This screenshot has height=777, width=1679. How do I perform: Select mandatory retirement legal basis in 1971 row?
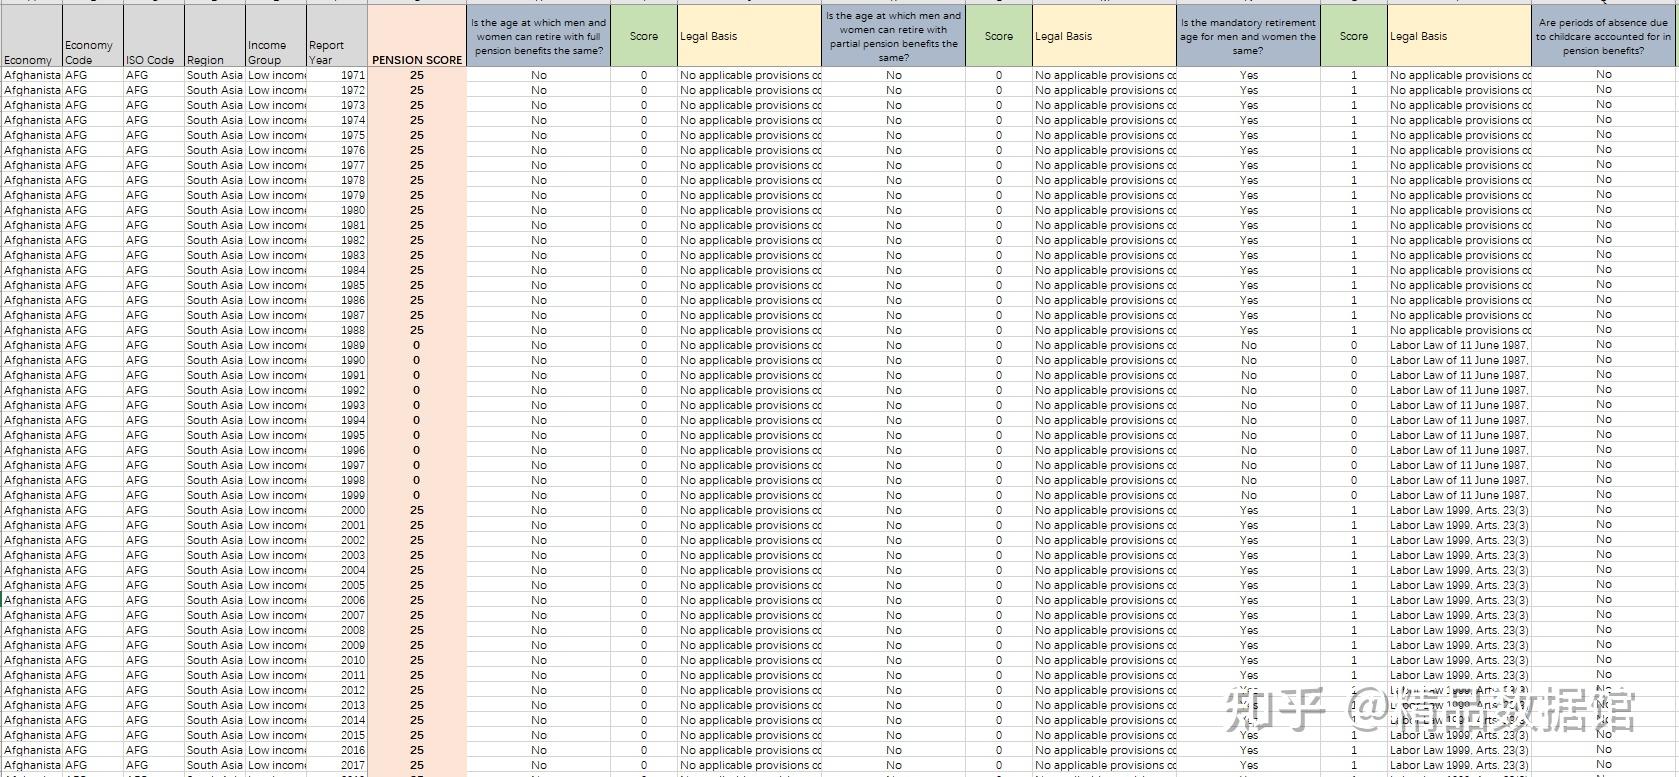[x=1460, y=75]
